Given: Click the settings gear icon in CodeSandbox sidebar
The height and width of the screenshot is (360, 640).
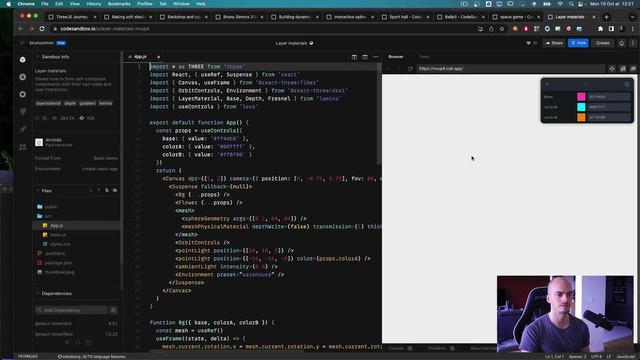Looking at the screenshot, I should (x=23, y=94).
